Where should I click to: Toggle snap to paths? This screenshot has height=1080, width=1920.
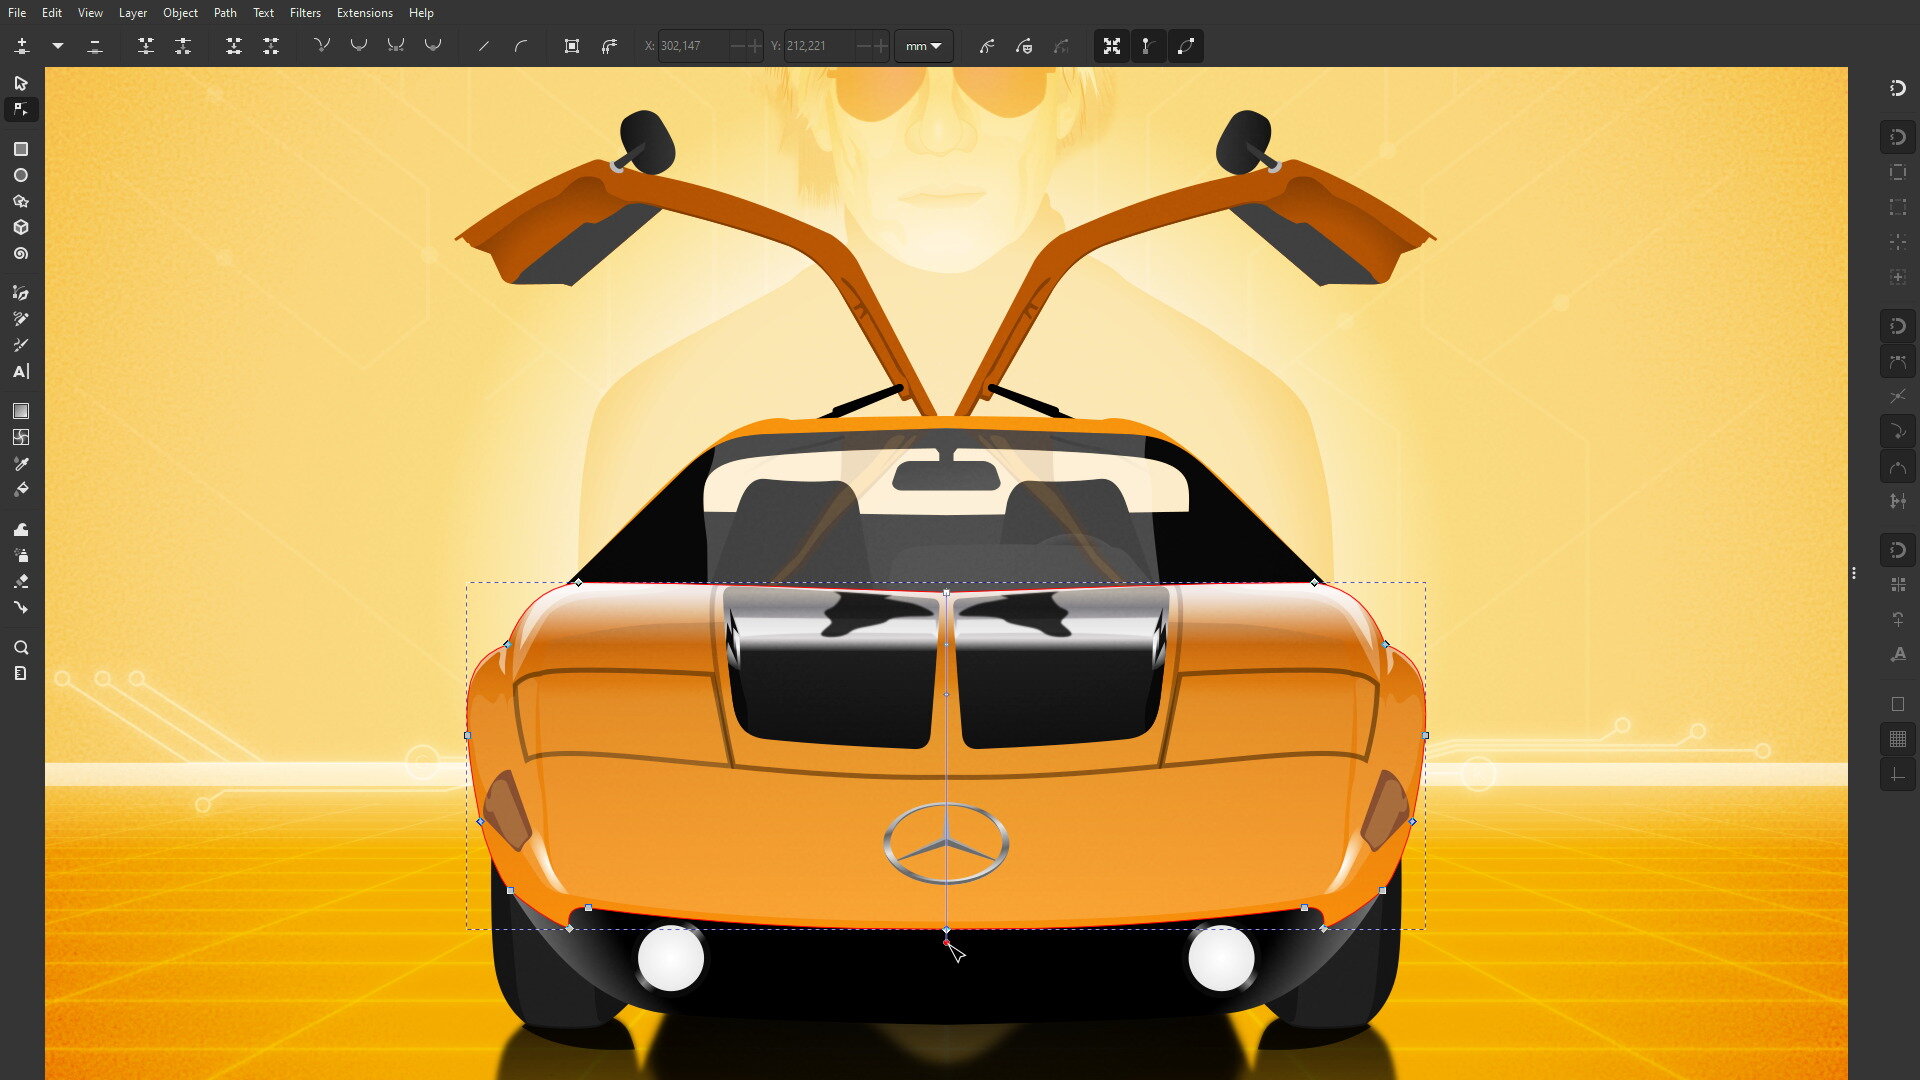tap(1898, 361)
